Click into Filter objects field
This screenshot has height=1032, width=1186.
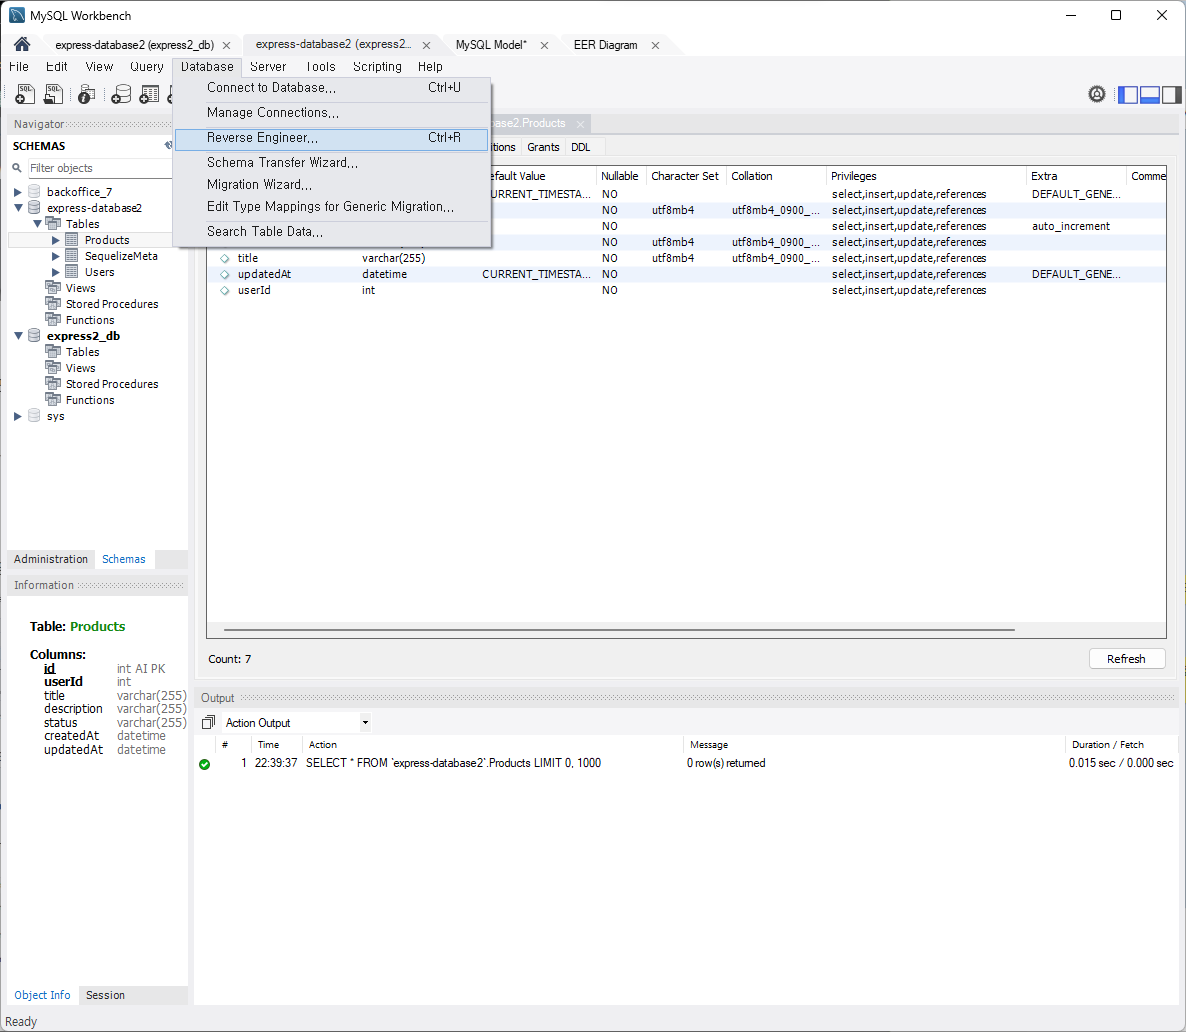tap(100, 168)
